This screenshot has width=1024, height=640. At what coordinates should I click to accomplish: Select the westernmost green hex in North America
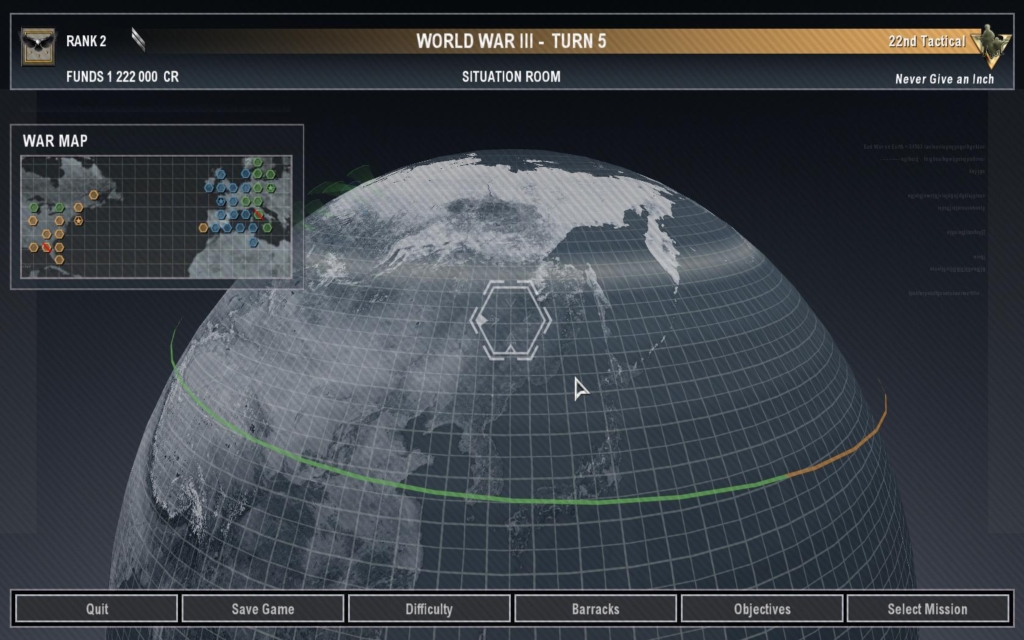pos(34,208)
